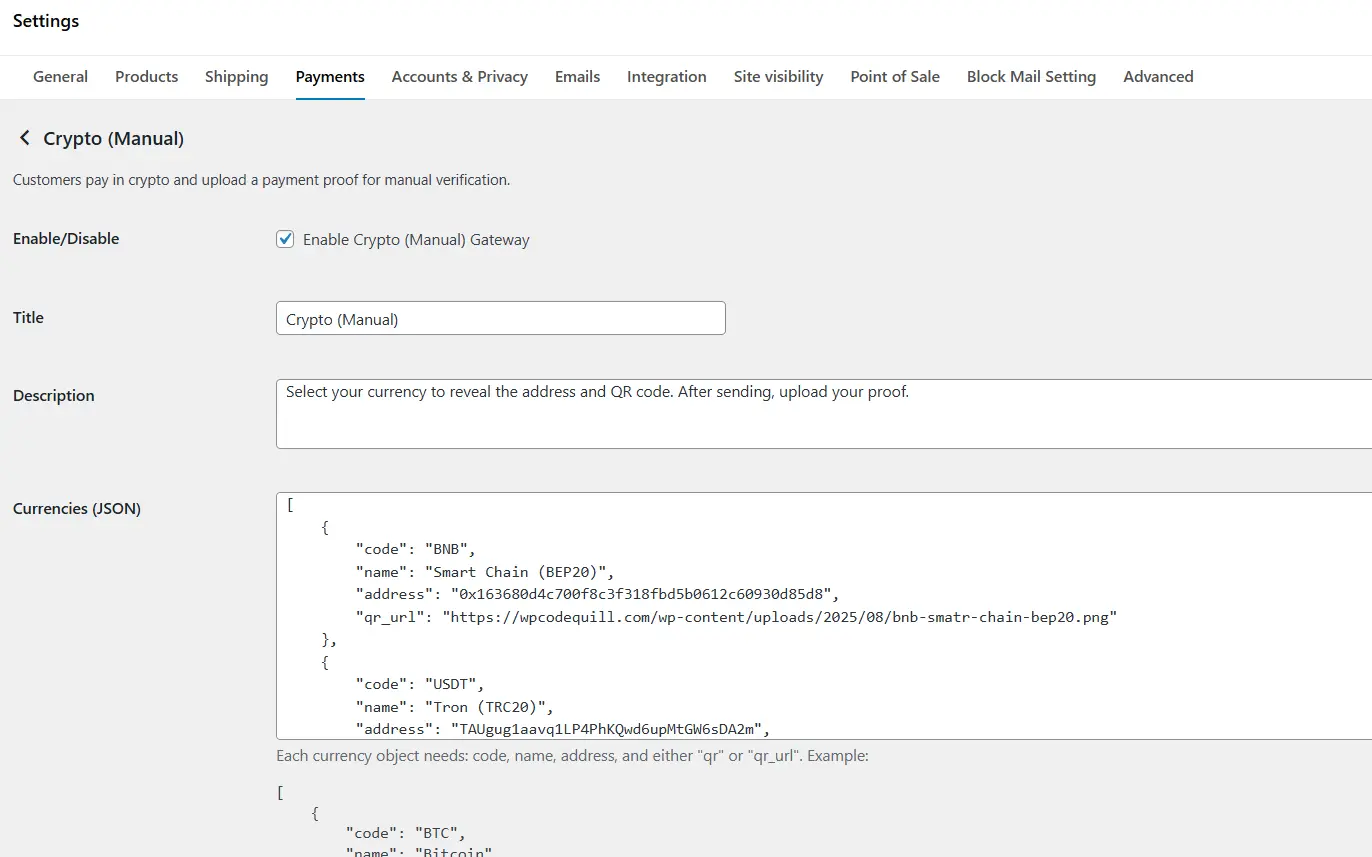Click the BNB code line in JSON
This screenshot has width=1372, height=857.
click(415, 550)
